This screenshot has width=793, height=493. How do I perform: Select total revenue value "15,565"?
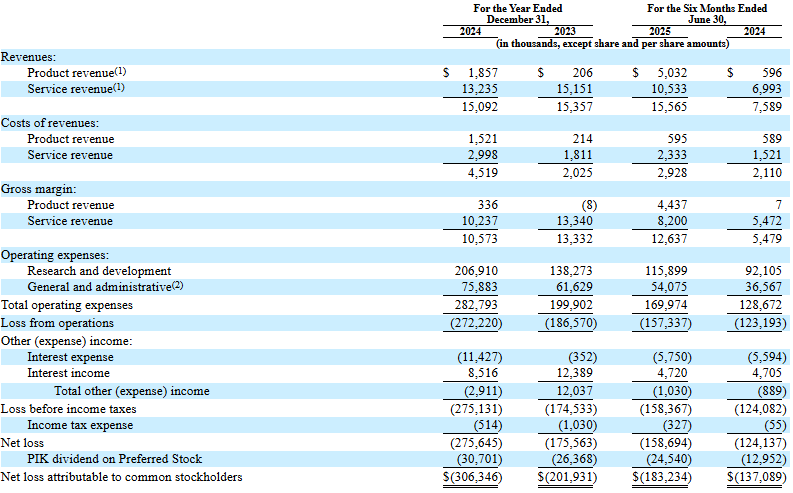[x=669, y=107]
